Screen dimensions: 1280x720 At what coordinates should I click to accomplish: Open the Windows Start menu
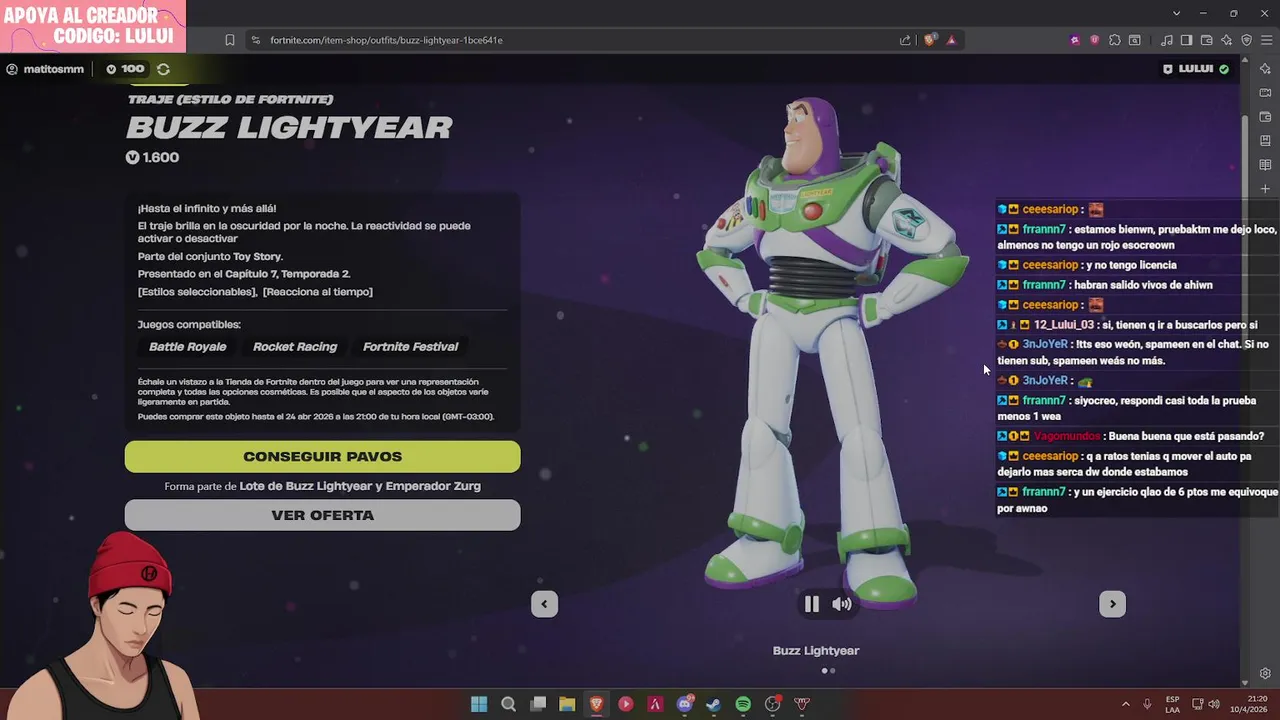coord(479,704)
